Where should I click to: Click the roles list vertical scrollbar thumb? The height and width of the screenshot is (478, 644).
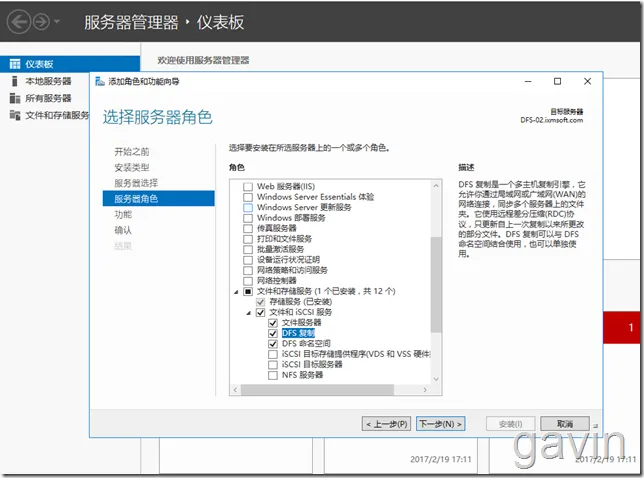(x=436, y=284)
